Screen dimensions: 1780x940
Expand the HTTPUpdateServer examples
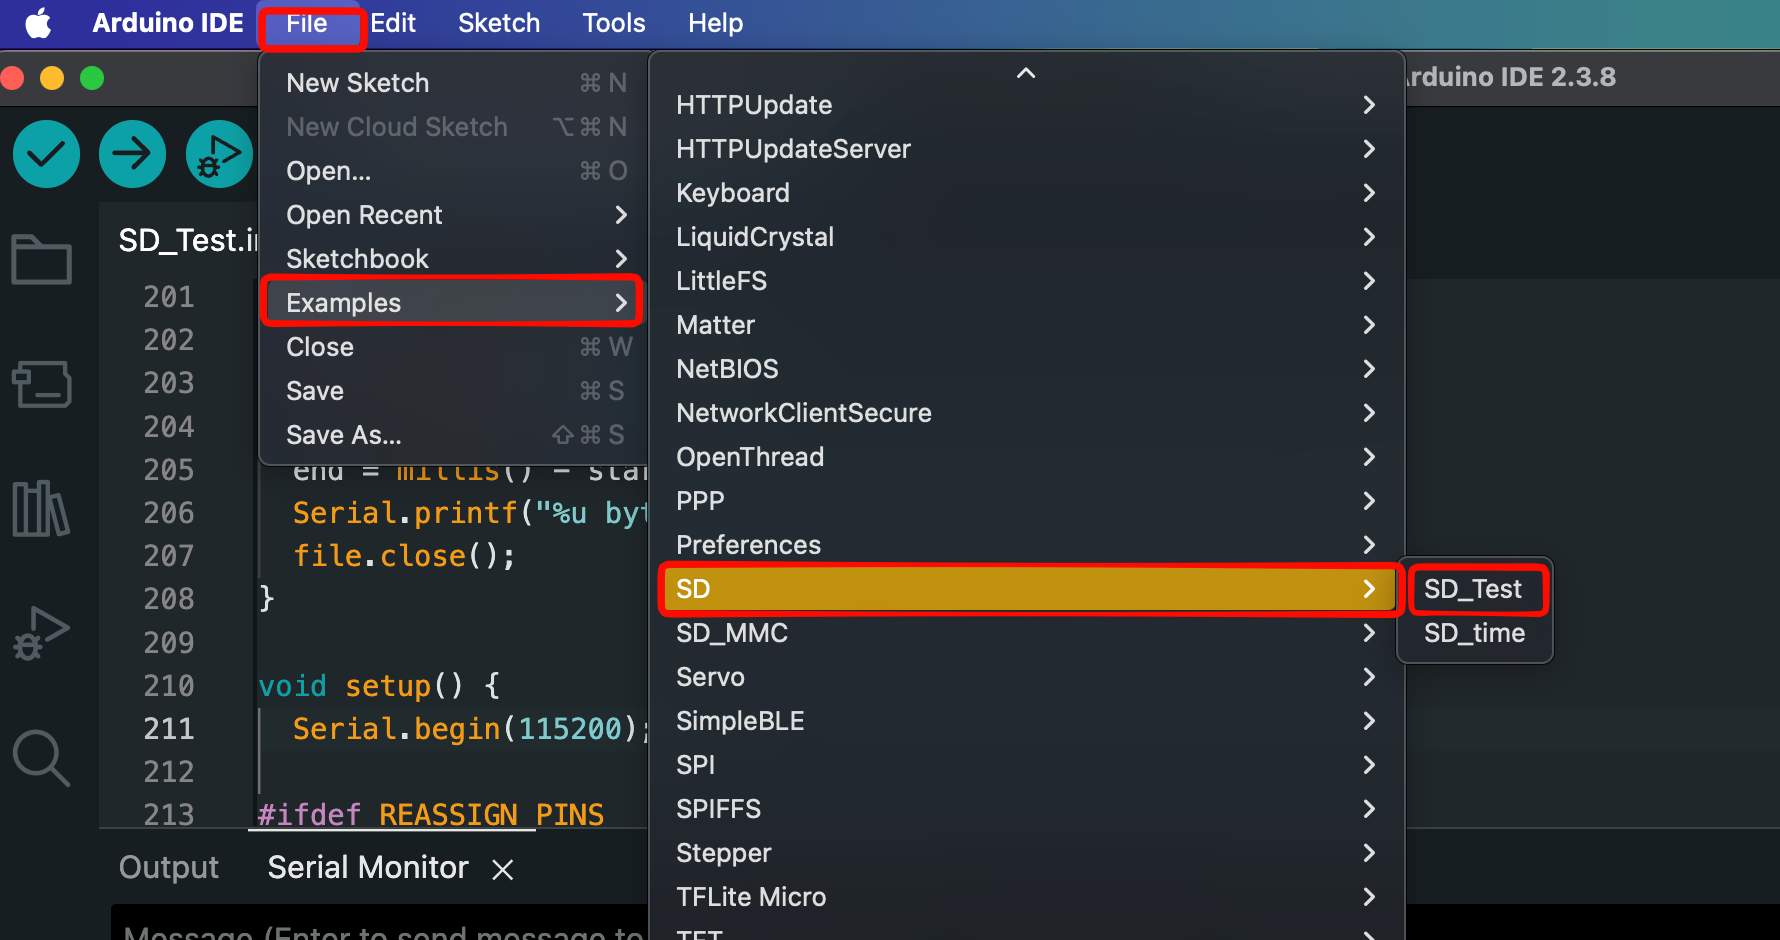tap(1027, 149)
